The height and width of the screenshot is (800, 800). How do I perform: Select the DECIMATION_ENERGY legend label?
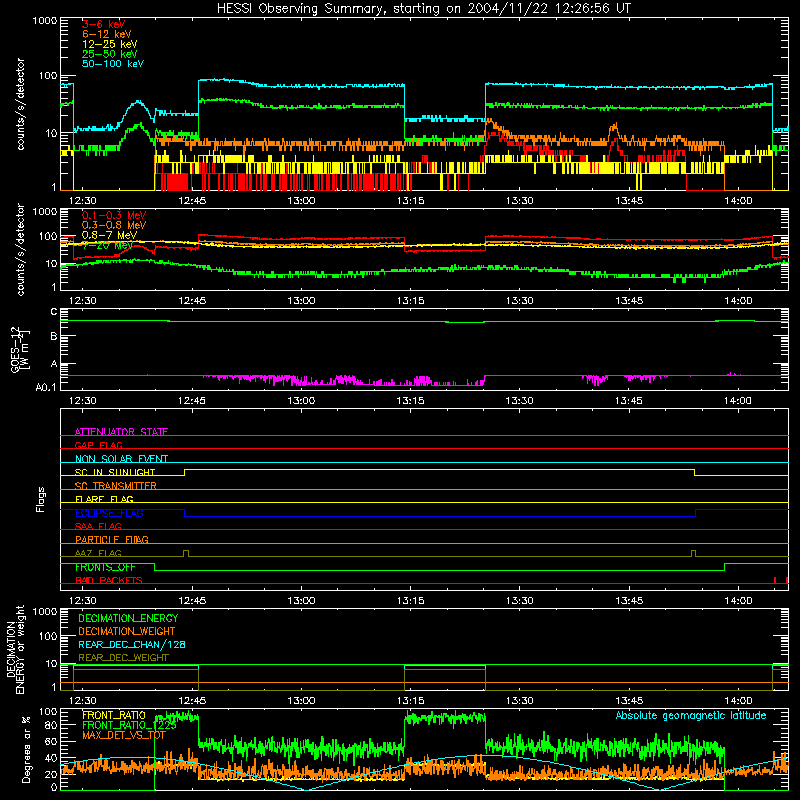[x=128, y=618]
